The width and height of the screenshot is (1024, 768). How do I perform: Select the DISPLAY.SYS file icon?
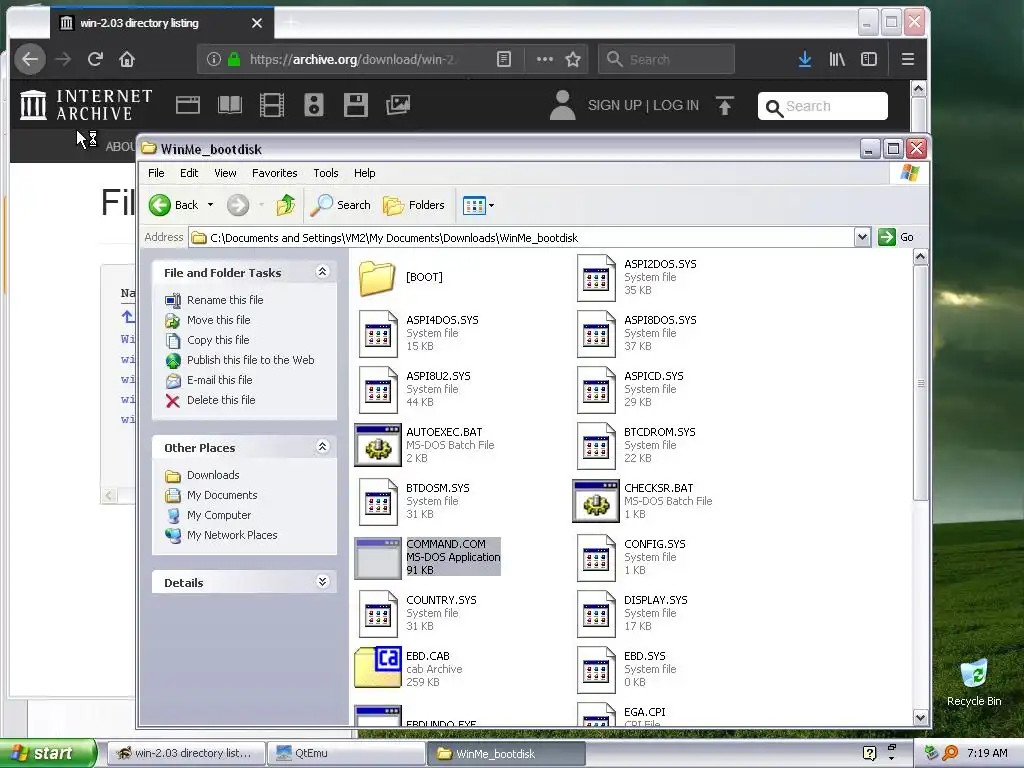tap(596, 615)
